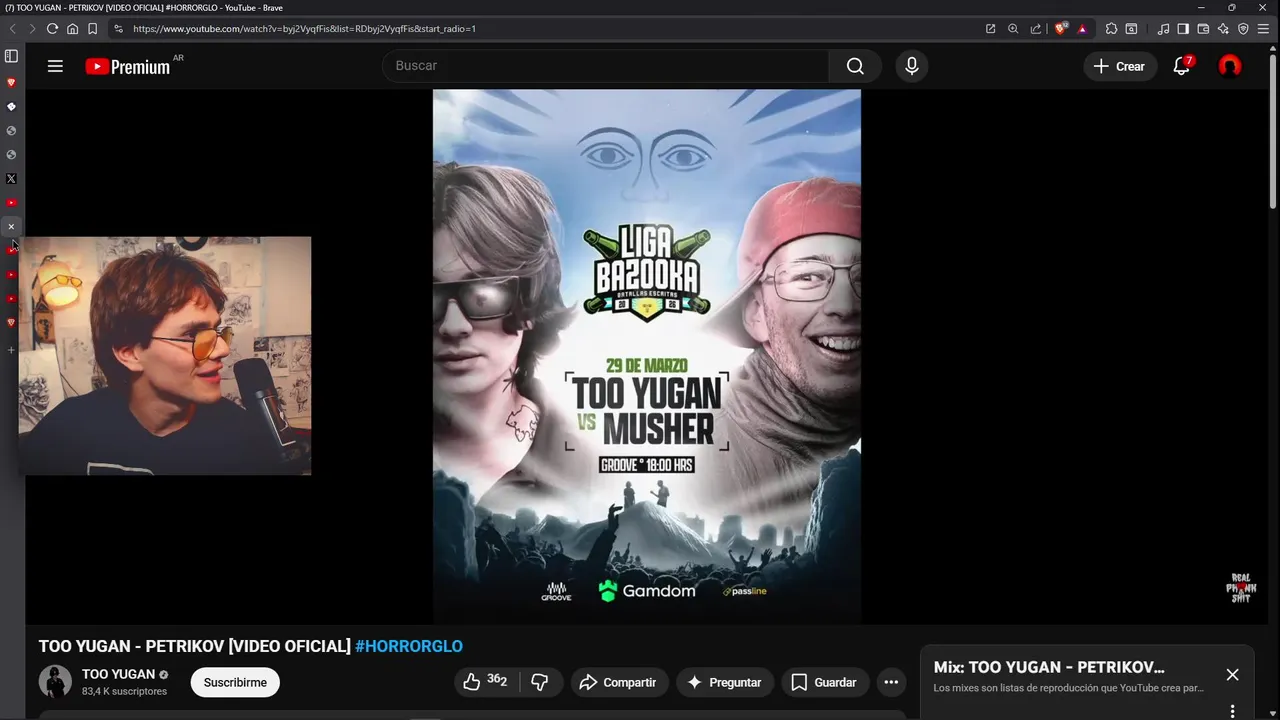This screenshot has height=720, width=1280.
Task: Reload the current page
Action: [x=52, y=29]
